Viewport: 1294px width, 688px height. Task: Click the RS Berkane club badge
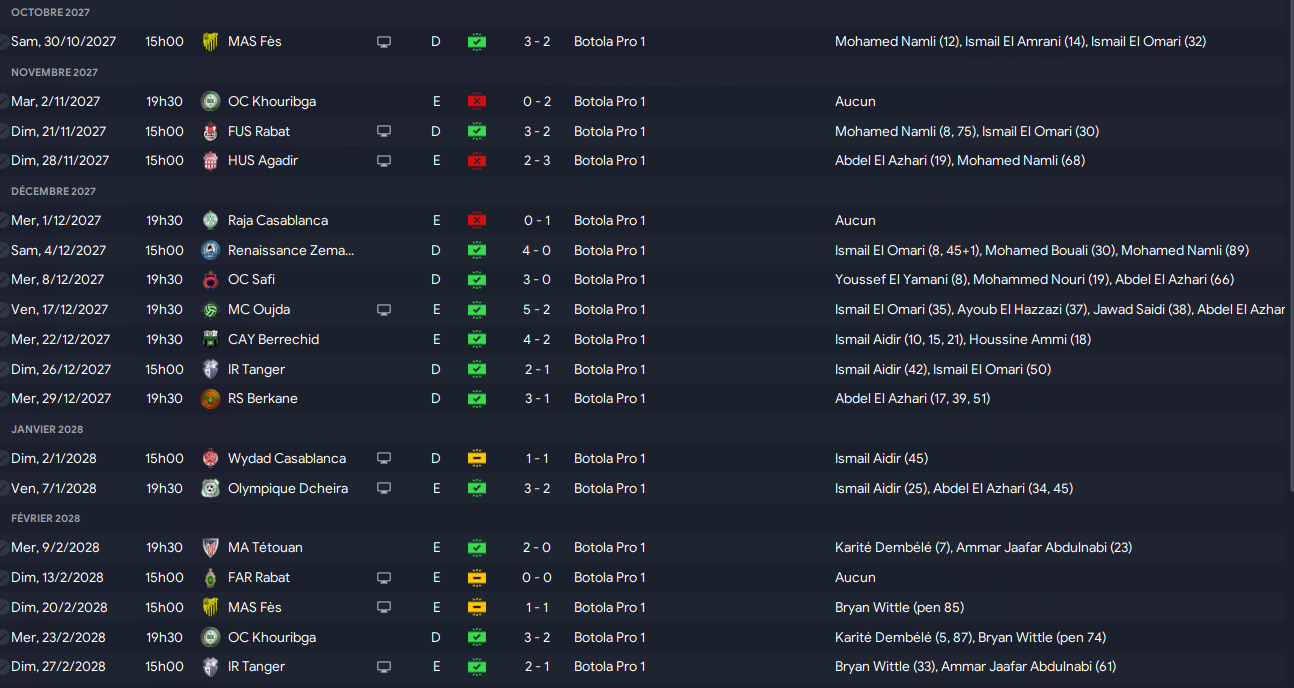pyautogui.click(x=210, y=398)
